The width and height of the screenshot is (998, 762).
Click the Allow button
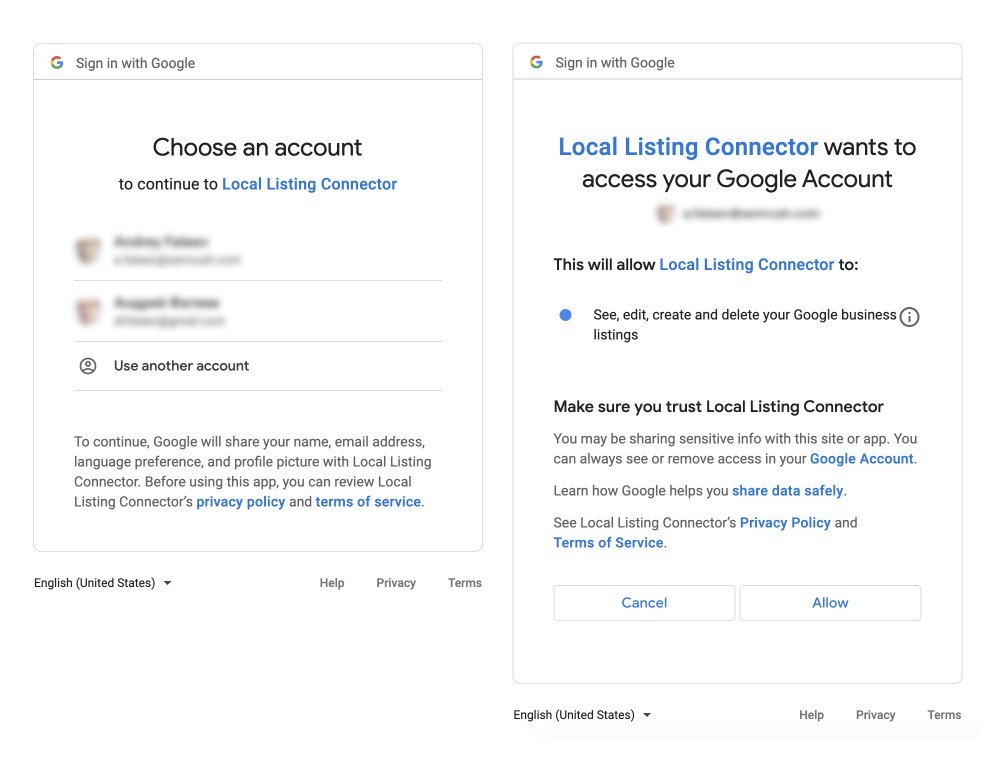point(830,602)
